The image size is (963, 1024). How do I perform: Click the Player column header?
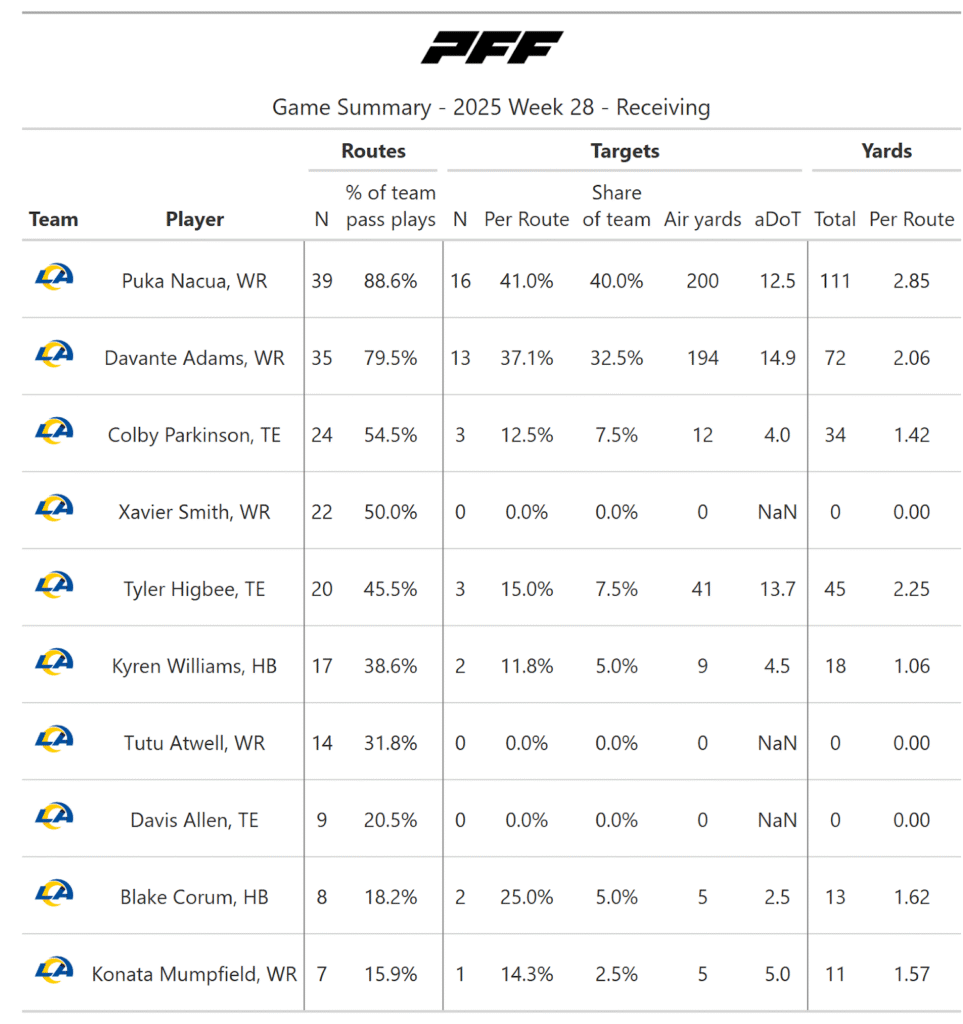pos(194,220)
